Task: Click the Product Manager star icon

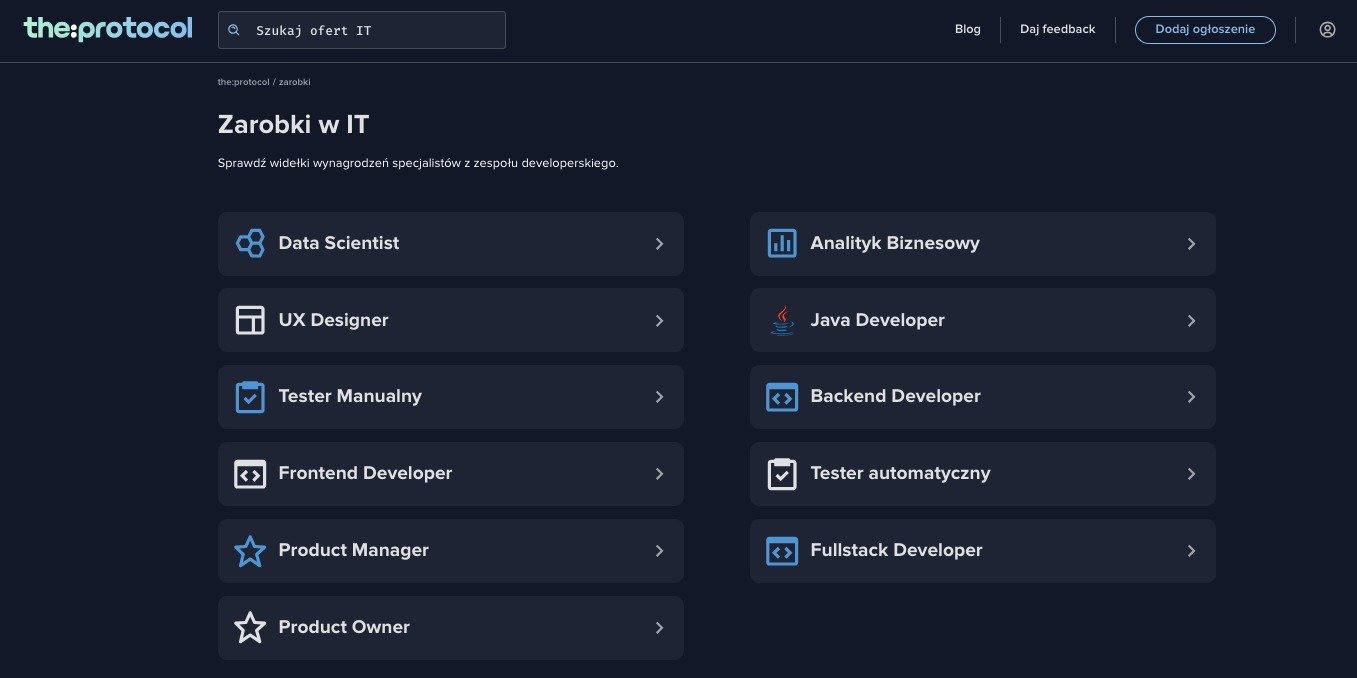Action: click(250, 550)
